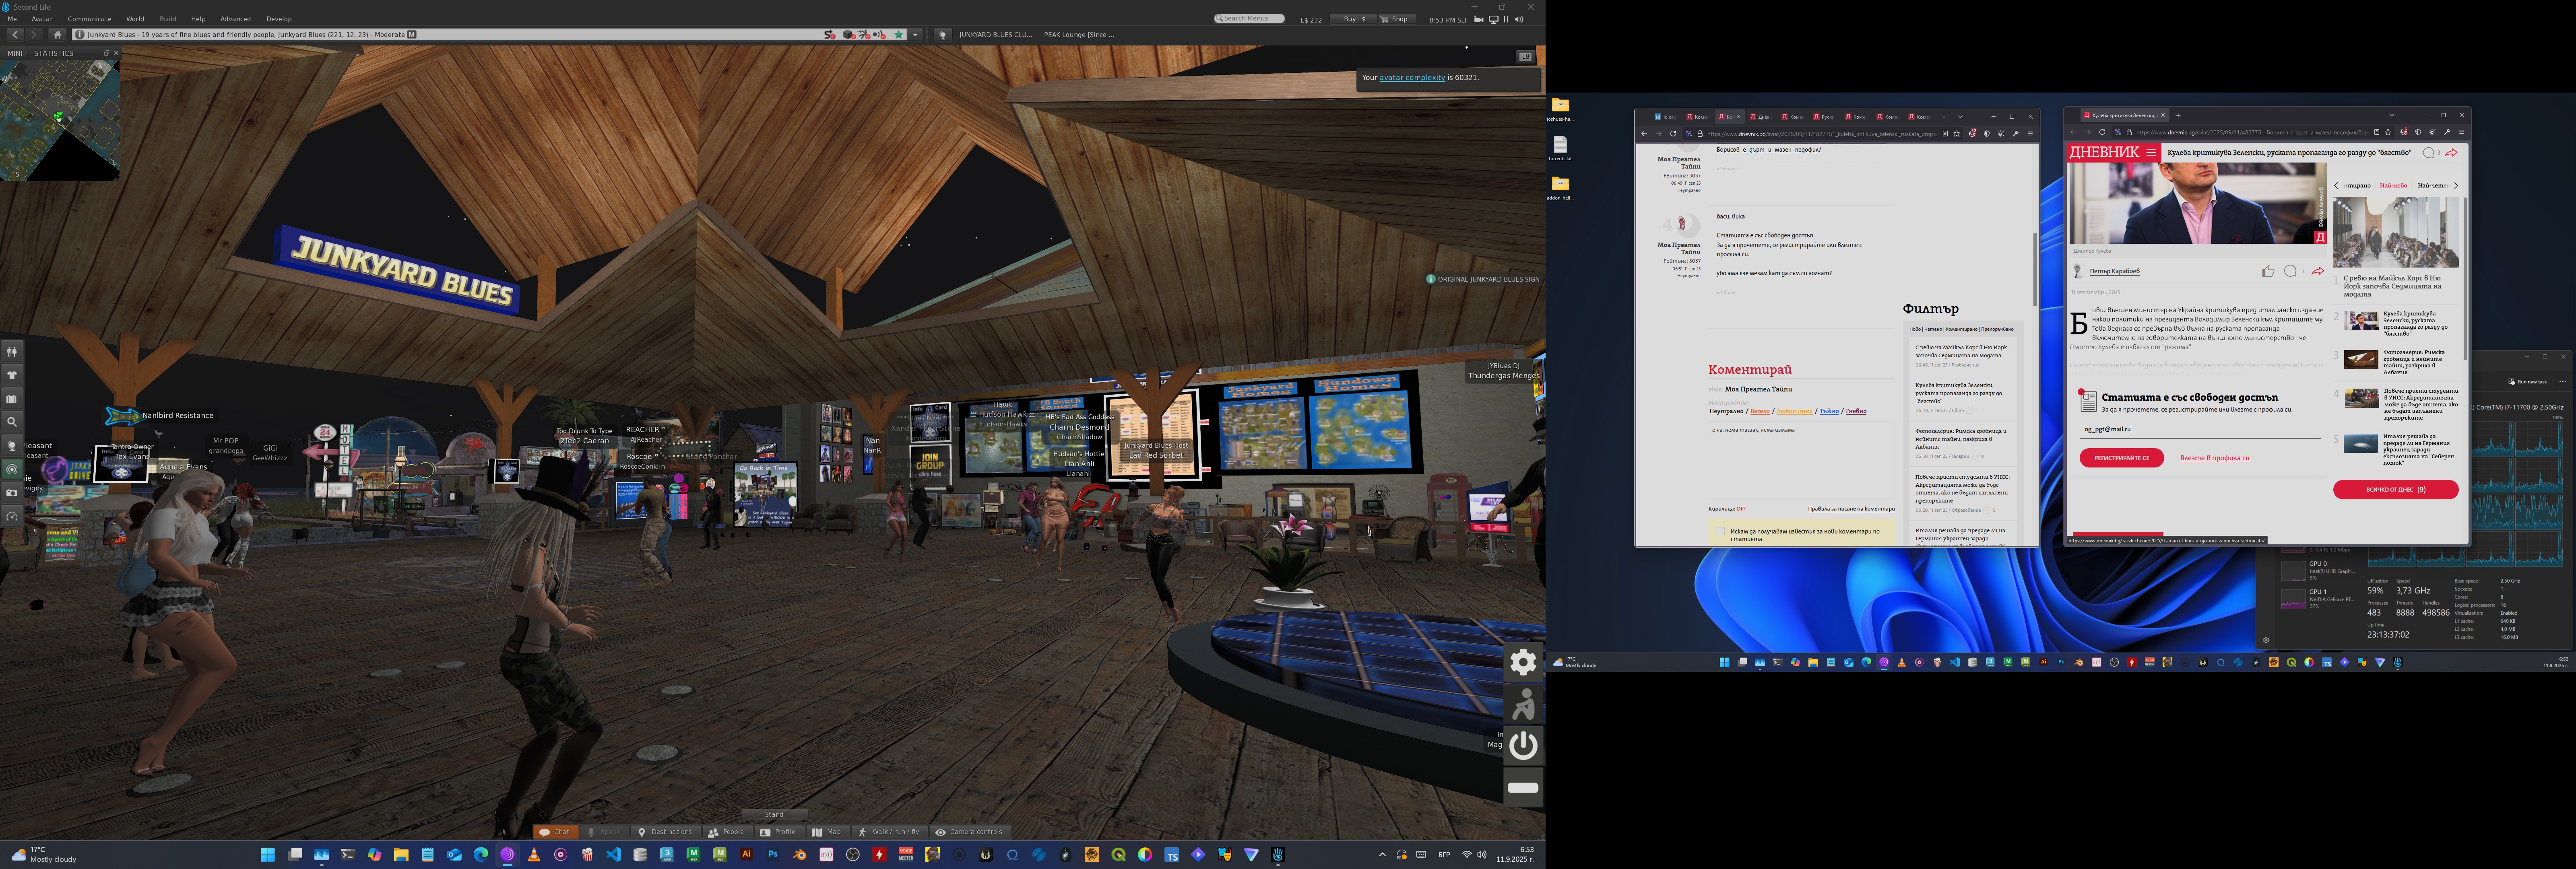Click the Stand button
The image size is (2576, 869).
774,815
